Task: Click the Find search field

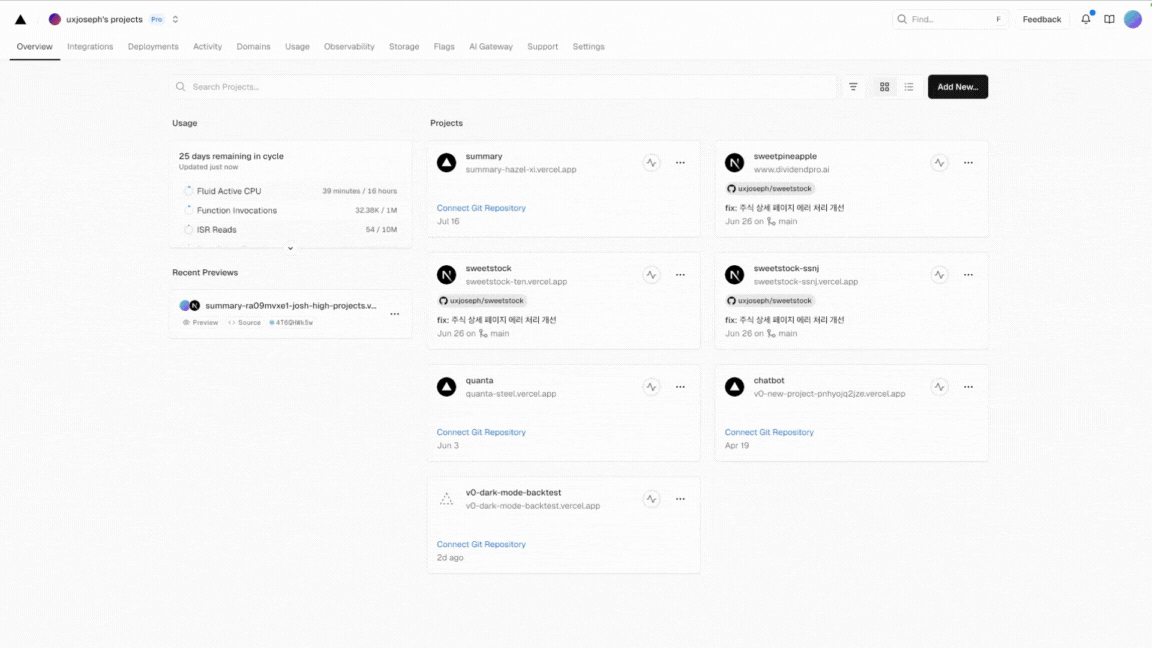Action: (949, 19)
